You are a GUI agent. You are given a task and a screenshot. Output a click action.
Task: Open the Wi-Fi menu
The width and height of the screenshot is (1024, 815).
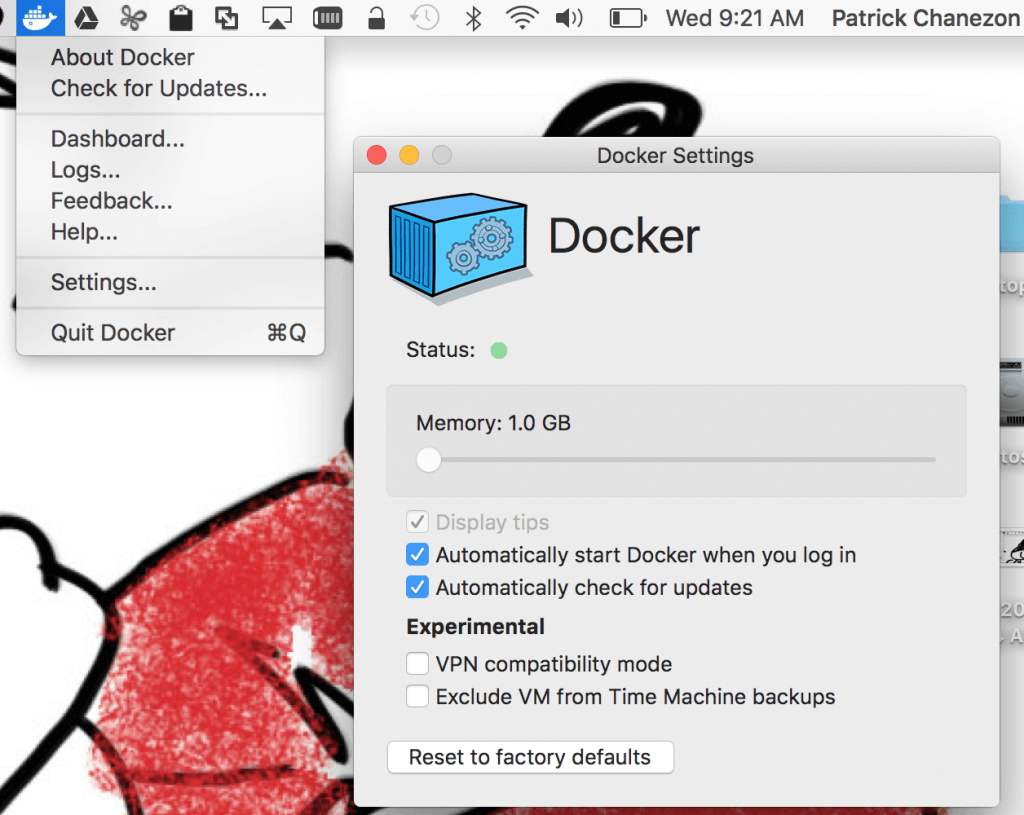point(522,18)
